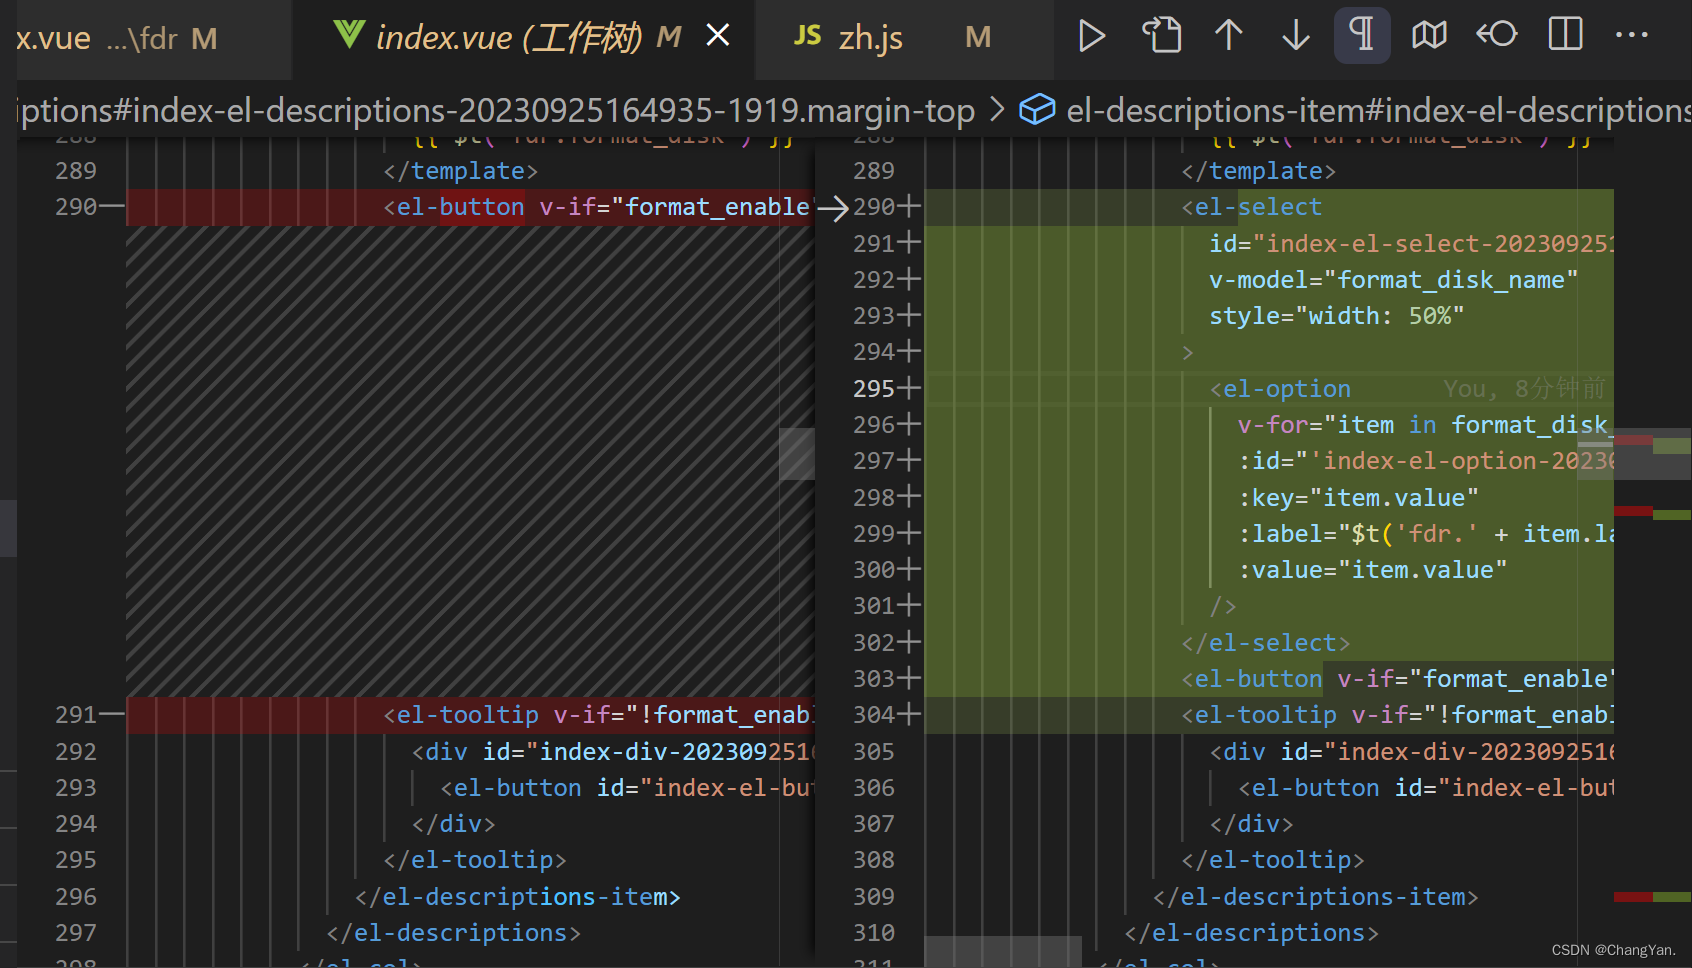This screenshot has height=968, width=1692.
Task: Click the added marker at right line 300
Action: click(x=909, y=570)
